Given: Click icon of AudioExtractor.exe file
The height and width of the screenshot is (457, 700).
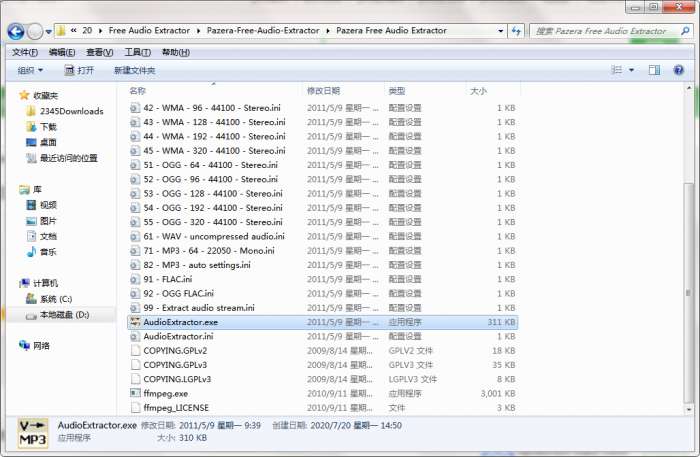Looking at the screenshot, I should pyautogui.click(x=135, y=322).
